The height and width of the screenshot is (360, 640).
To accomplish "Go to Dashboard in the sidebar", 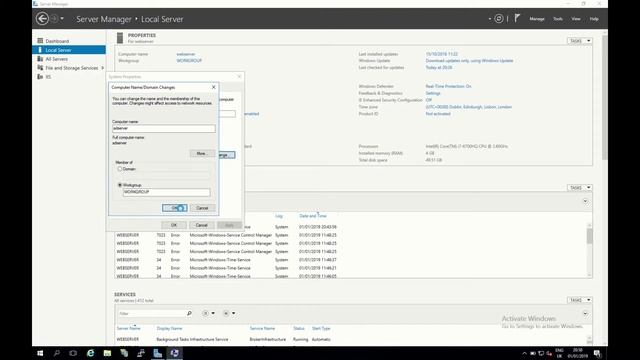I will click(x=57, y=41).
